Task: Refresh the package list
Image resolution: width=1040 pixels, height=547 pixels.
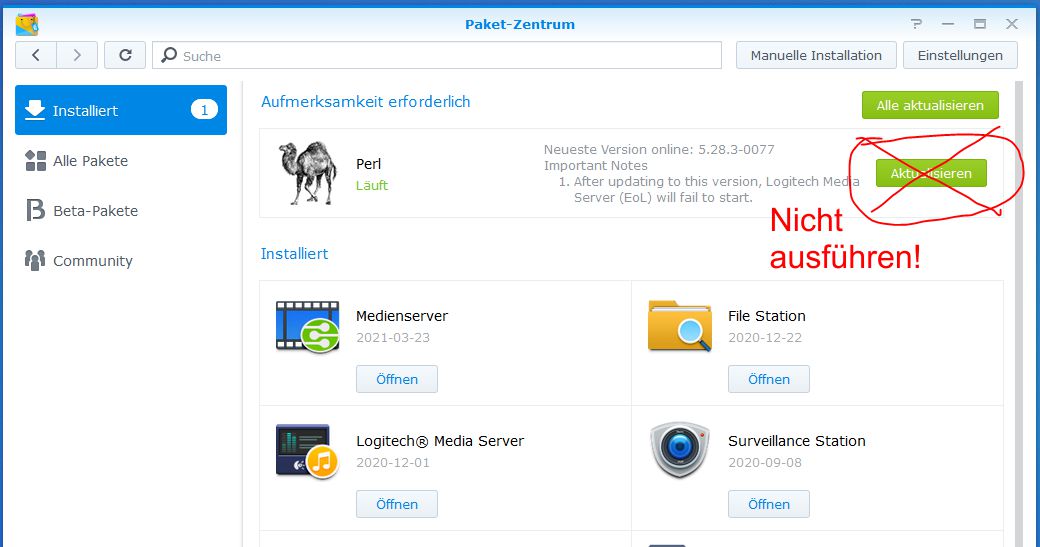Action: click(x=125, y=55)
